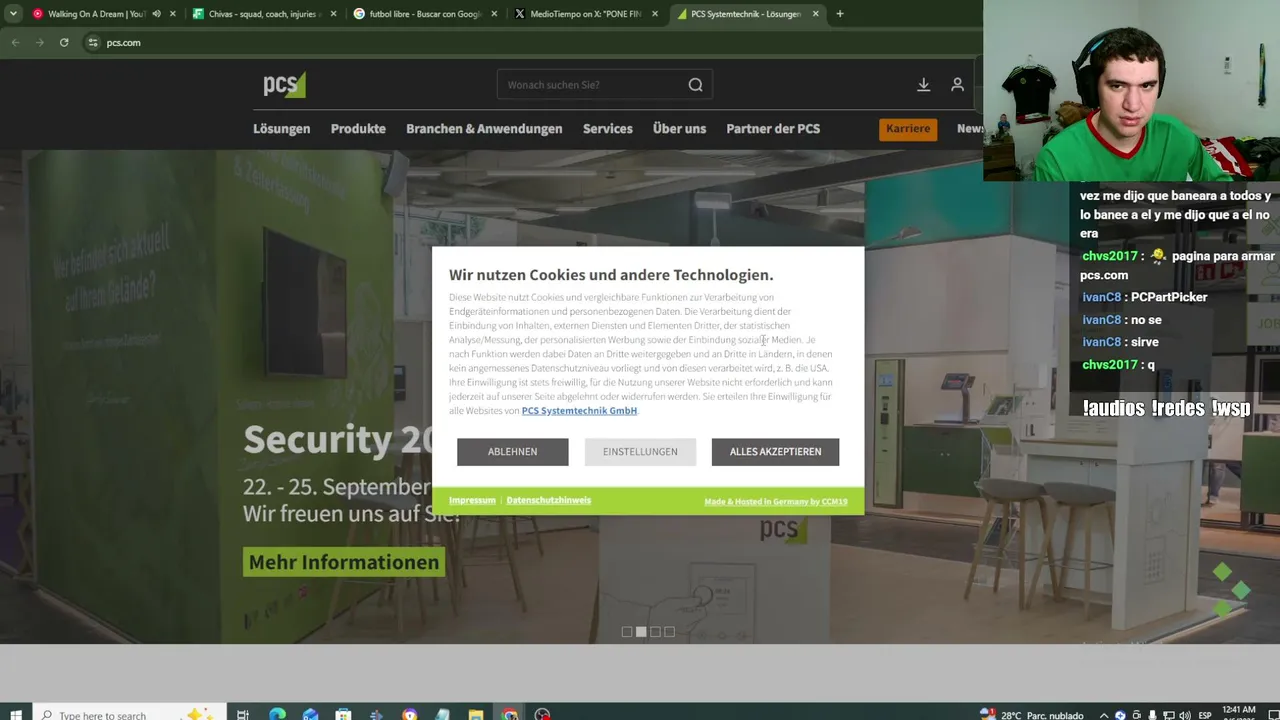Go back with the browser back arrow

(15, 42)
